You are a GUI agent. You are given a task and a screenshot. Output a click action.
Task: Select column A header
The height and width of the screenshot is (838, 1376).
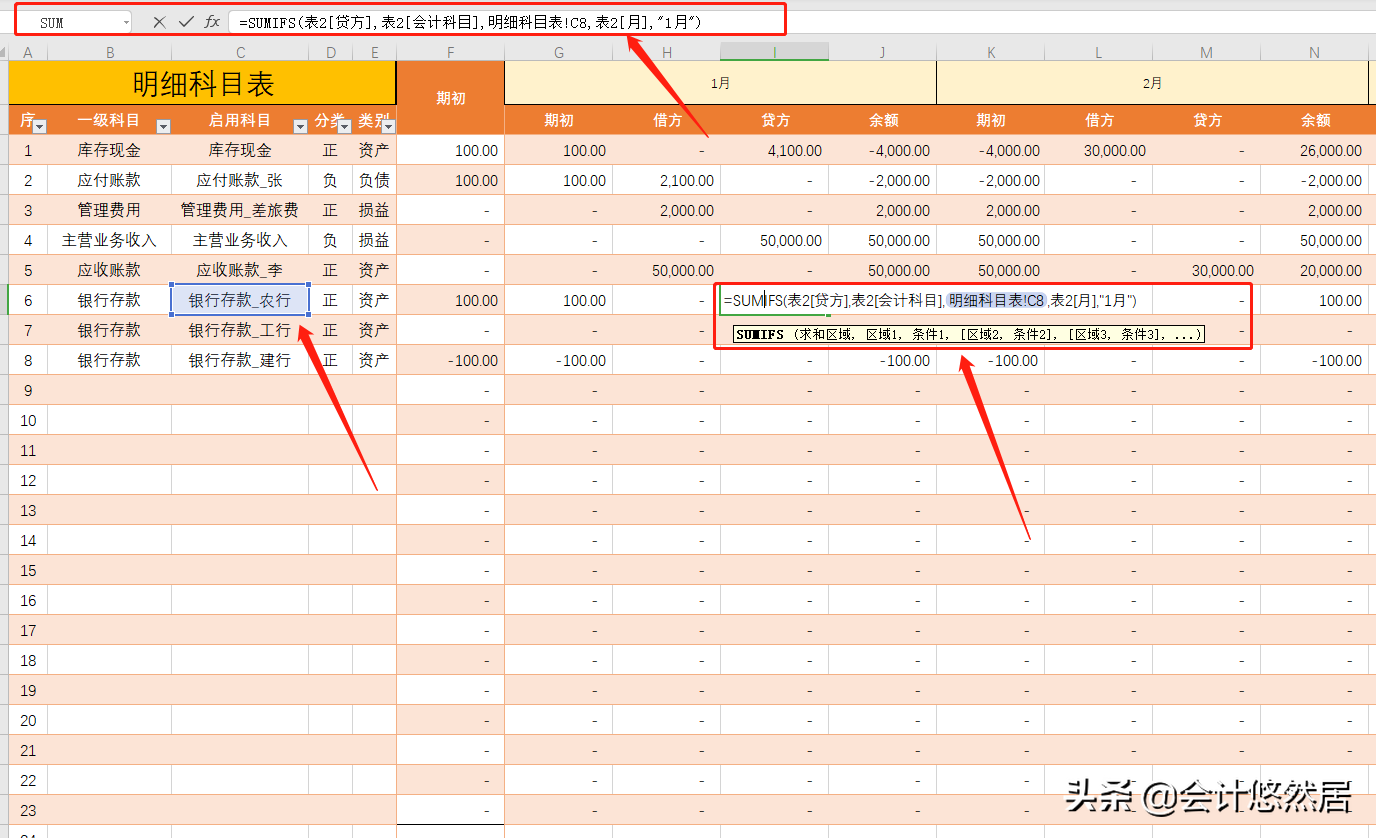click(x=28, y=52)
